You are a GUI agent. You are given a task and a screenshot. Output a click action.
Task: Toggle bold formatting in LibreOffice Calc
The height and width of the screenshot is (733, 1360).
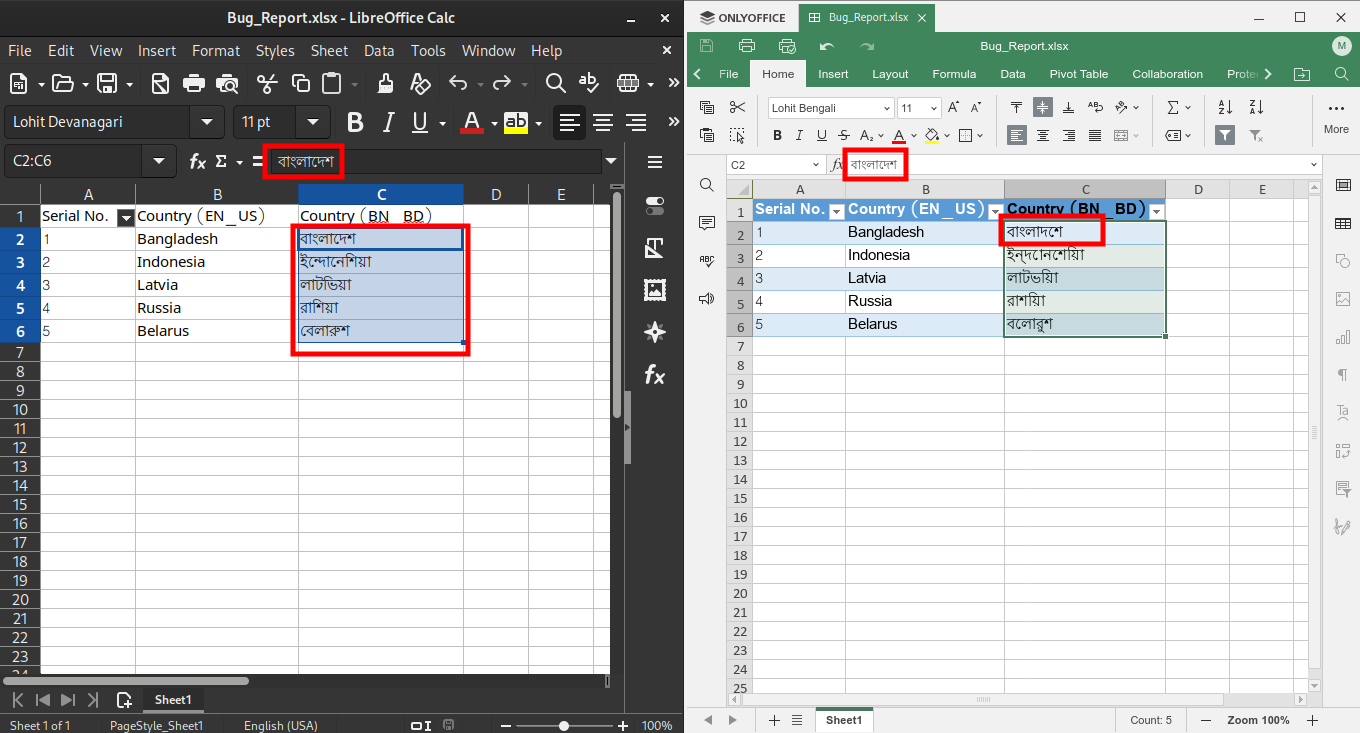355,122
